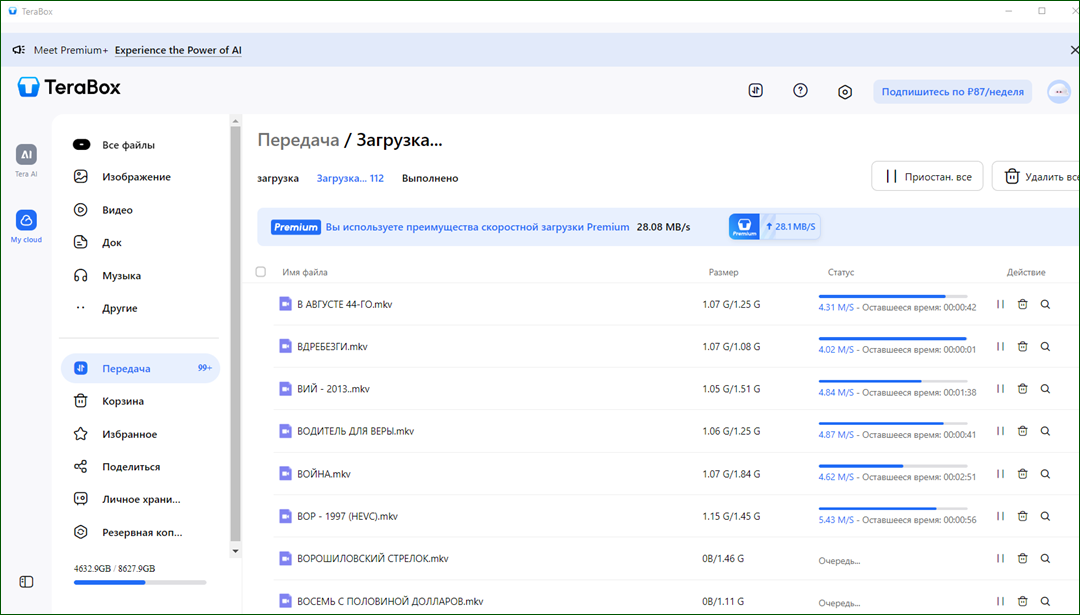This screenshot has width=1080, height=615.
Task: Delete В АВГУСТЕ 44-ГО.mkv upload task
Action: click(x=1023, y=304)
